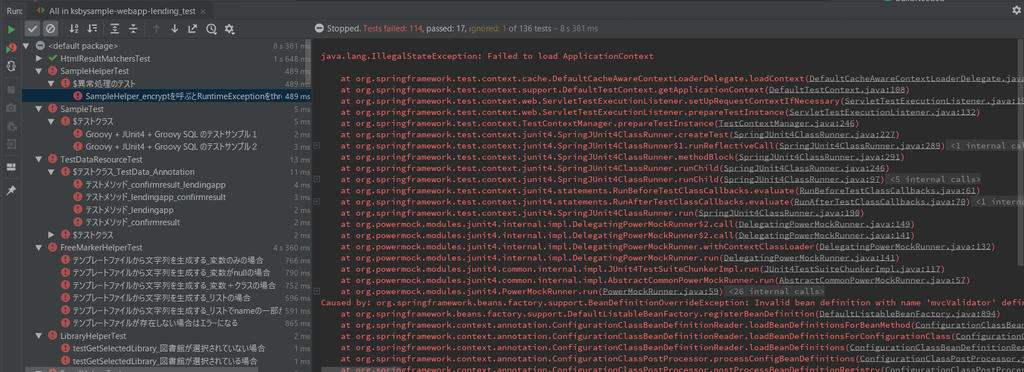Collapse the SampleHelperTest node
This screenshot has width=1024, height=372.
pyautogui.click(x=39, y=70)
